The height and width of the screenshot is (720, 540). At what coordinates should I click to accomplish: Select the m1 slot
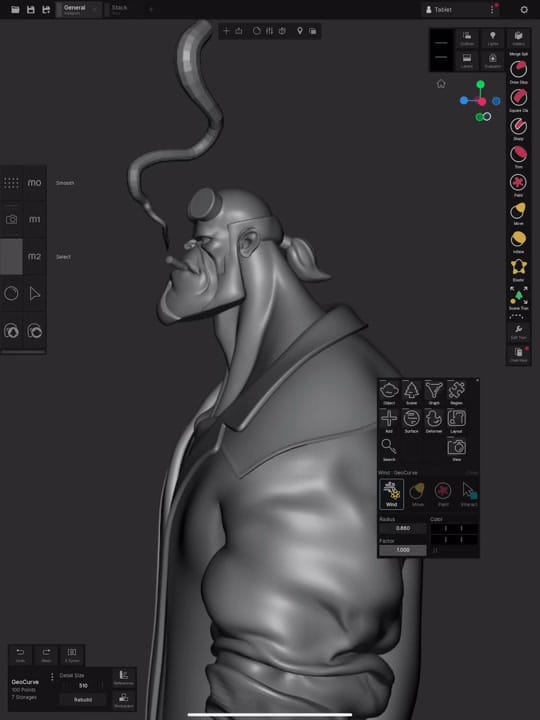(34, 219)
